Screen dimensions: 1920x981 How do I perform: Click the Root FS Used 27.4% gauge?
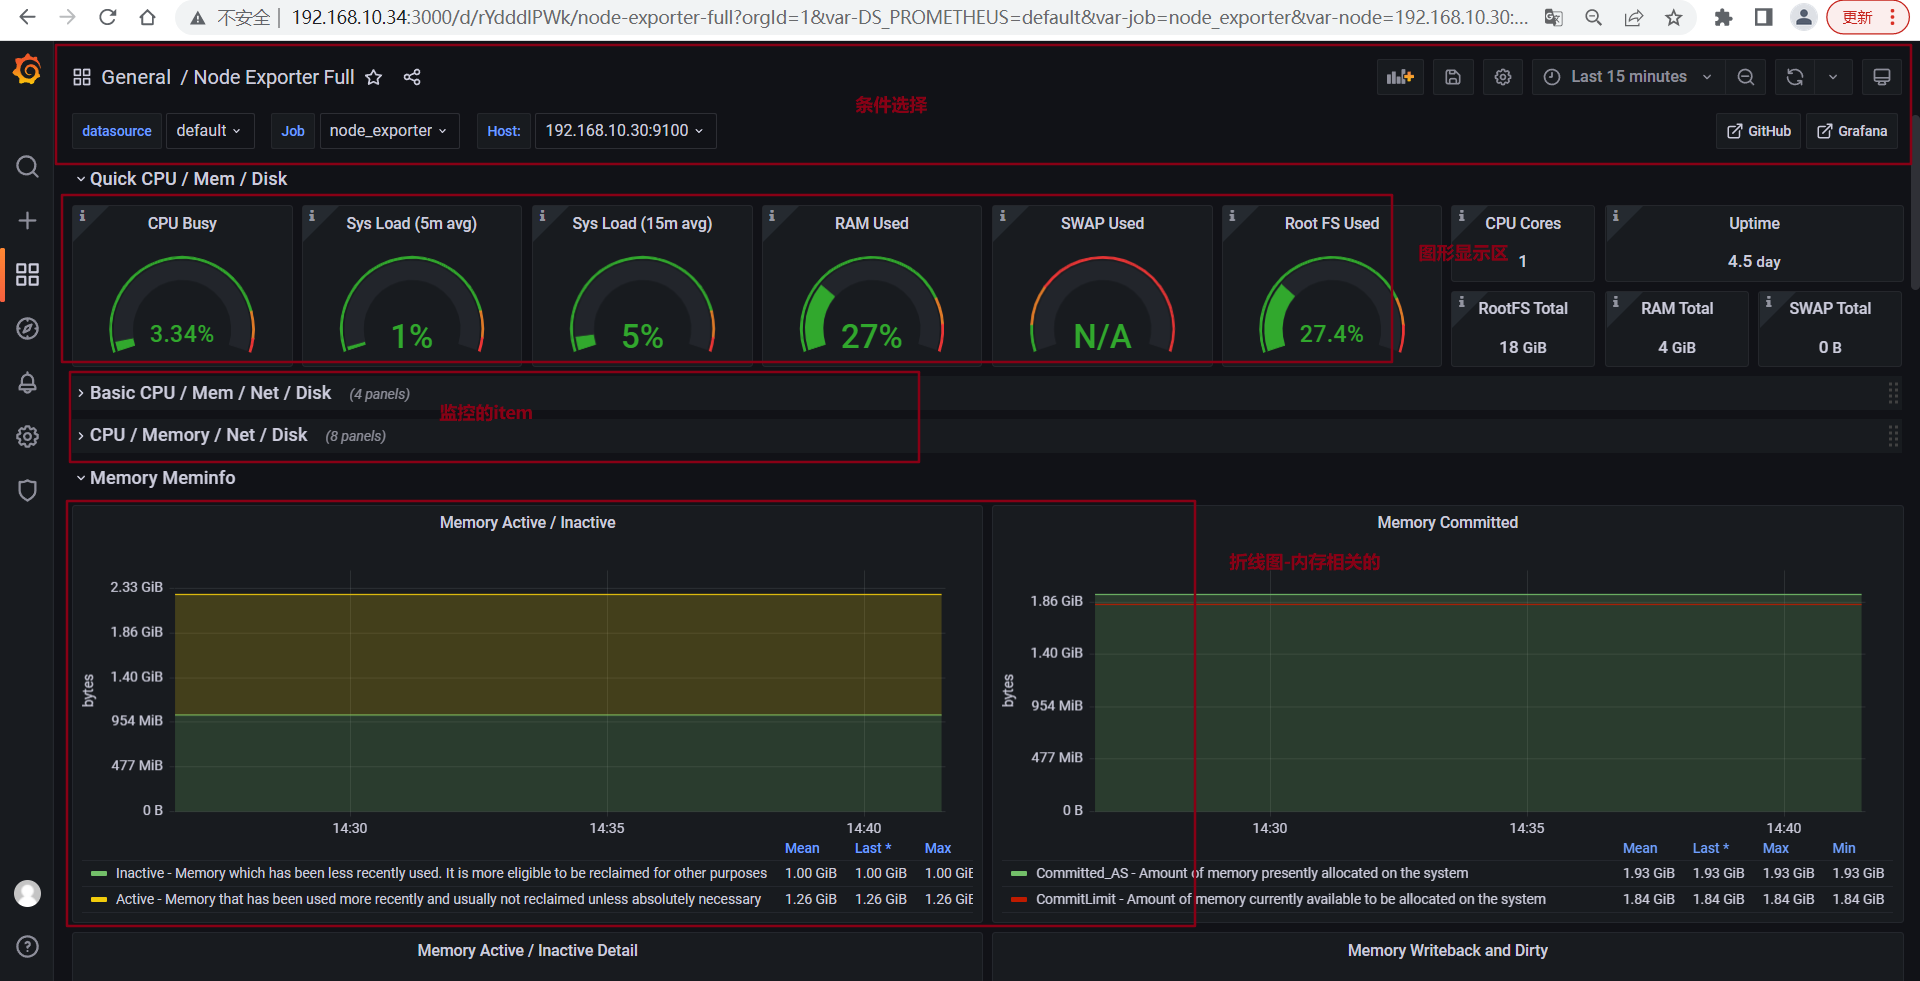coord(1331,305)
